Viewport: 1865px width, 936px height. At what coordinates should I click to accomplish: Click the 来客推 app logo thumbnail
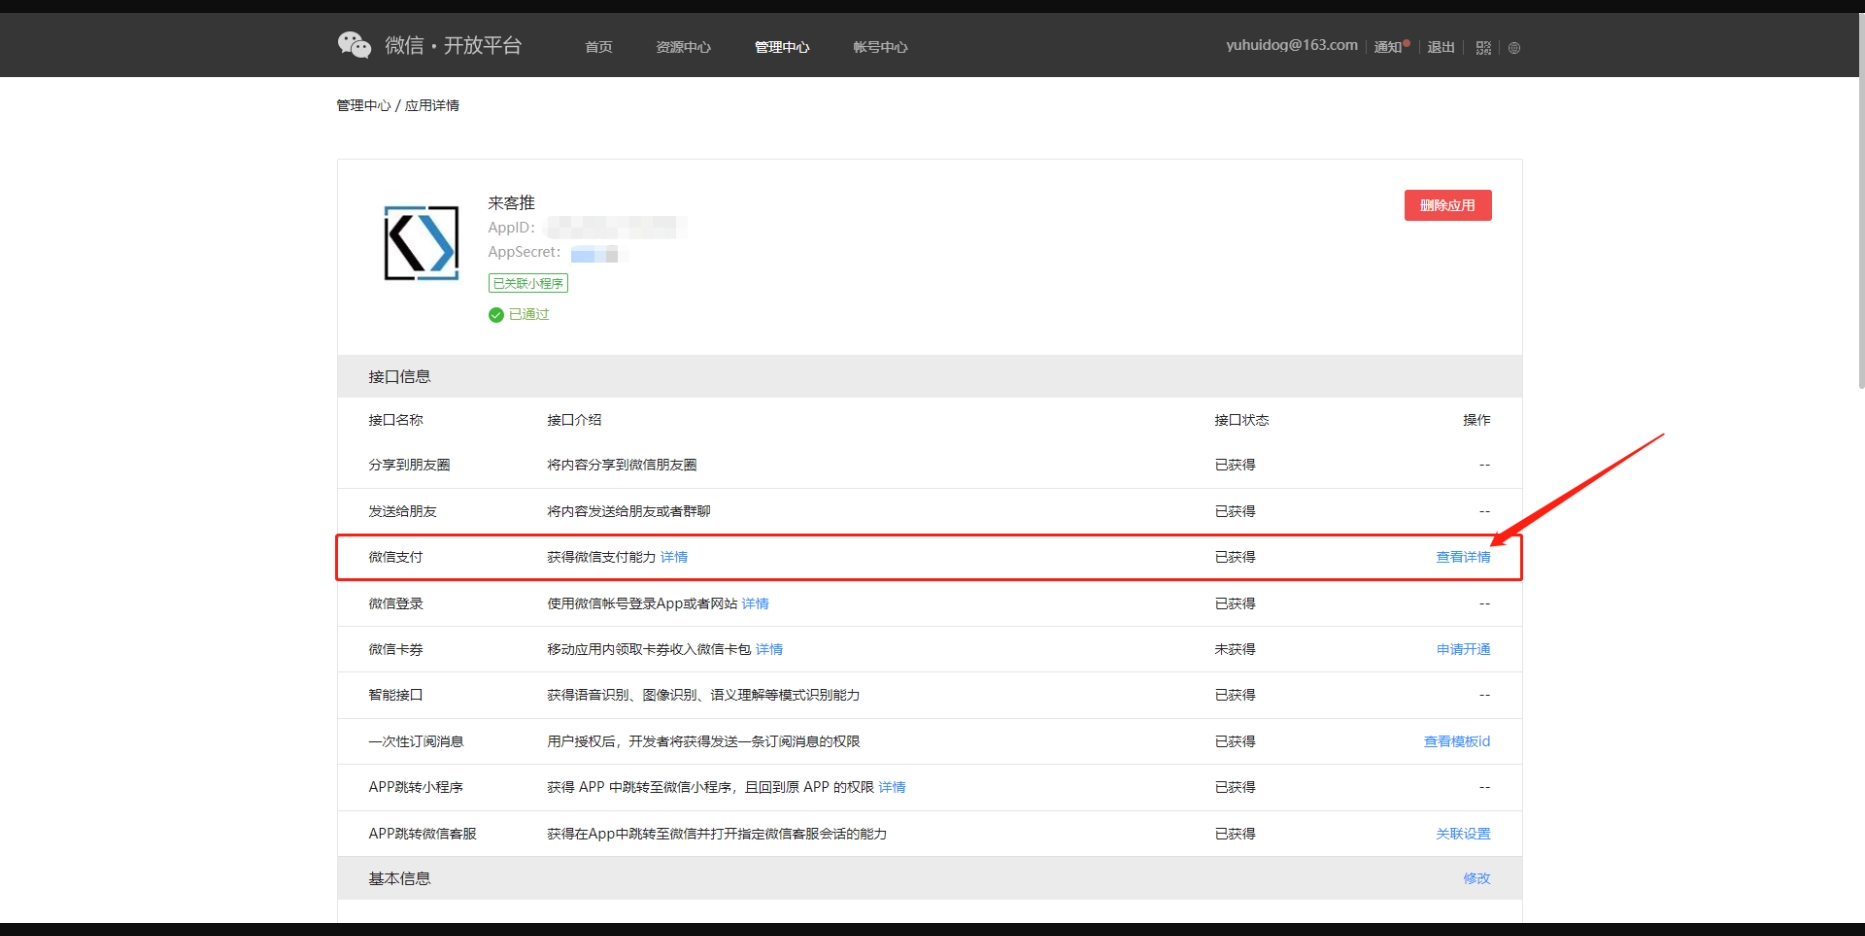[x=422, y=243]
